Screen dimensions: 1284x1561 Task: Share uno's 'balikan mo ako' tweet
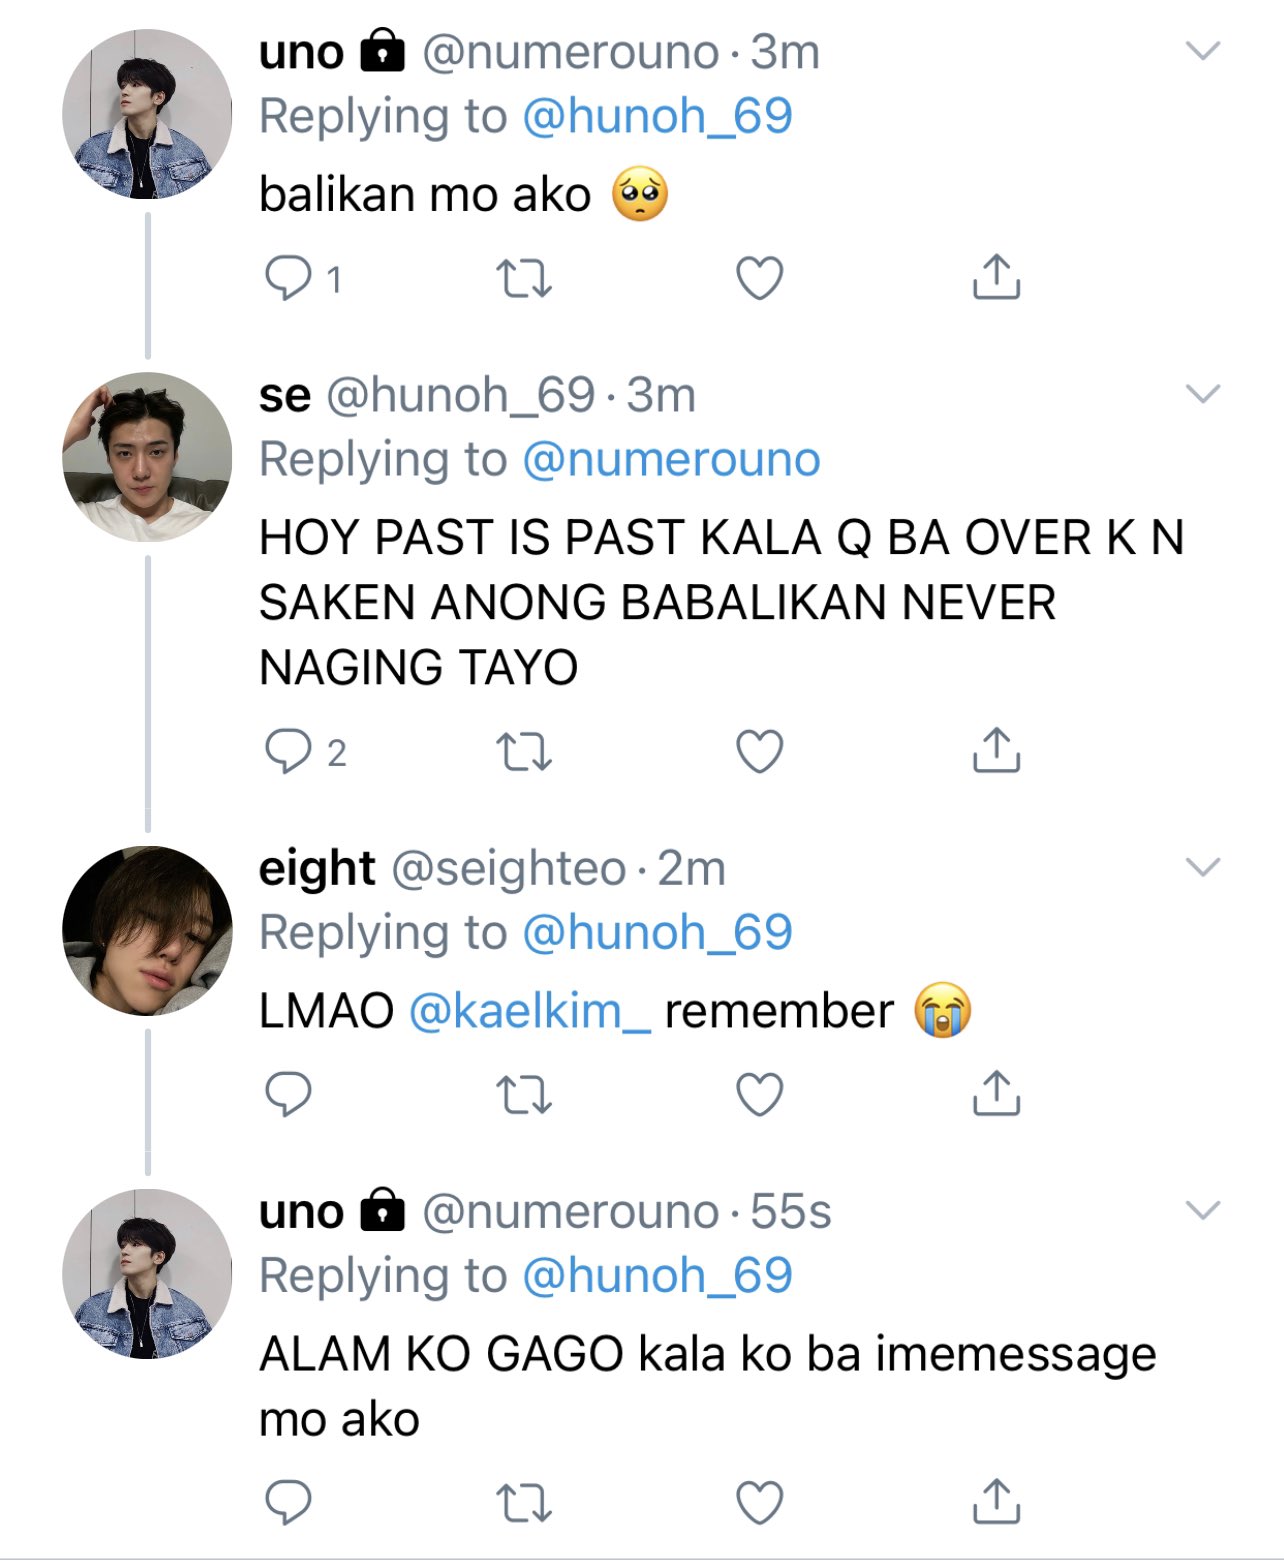[x=996, y=277]
